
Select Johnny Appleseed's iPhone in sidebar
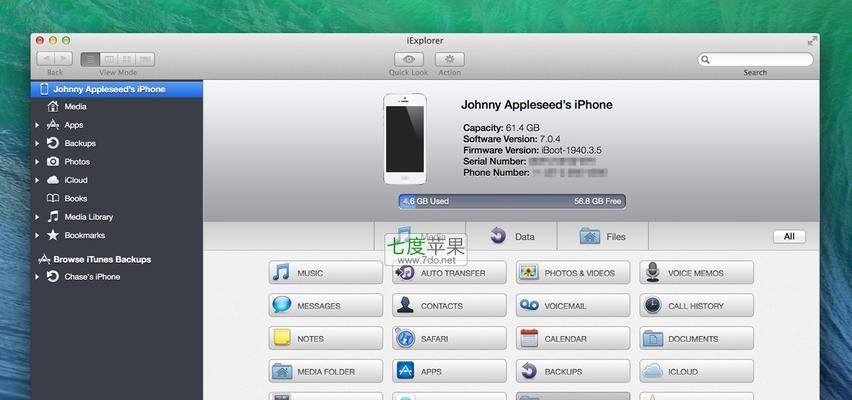click(x=117, y=89)
